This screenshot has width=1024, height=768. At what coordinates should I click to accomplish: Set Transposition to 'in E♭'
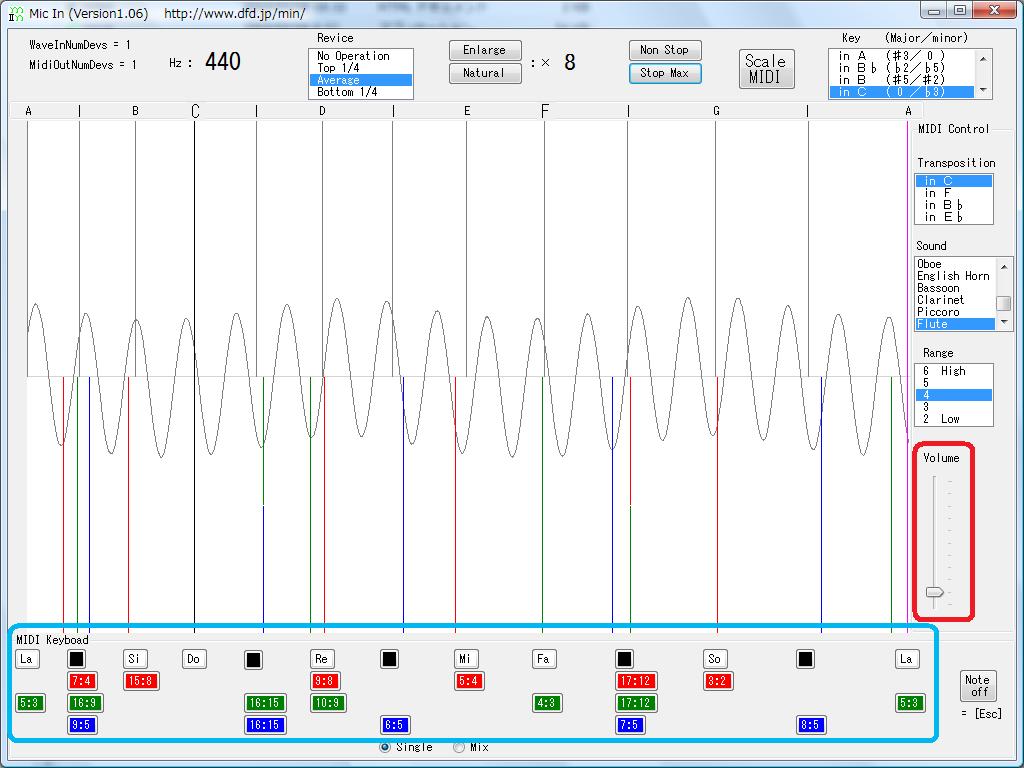click(953, 217)
